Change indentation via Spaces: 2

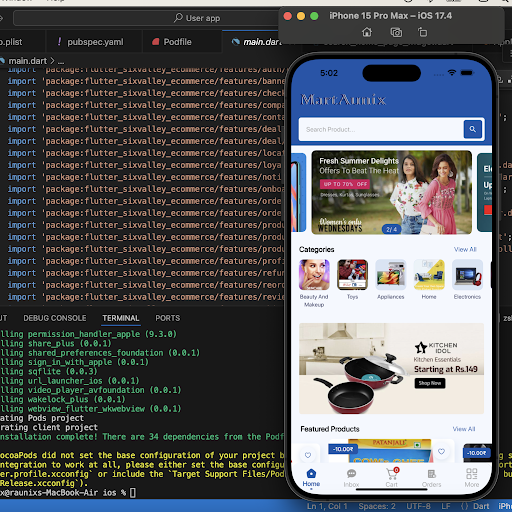coord(377,506)
